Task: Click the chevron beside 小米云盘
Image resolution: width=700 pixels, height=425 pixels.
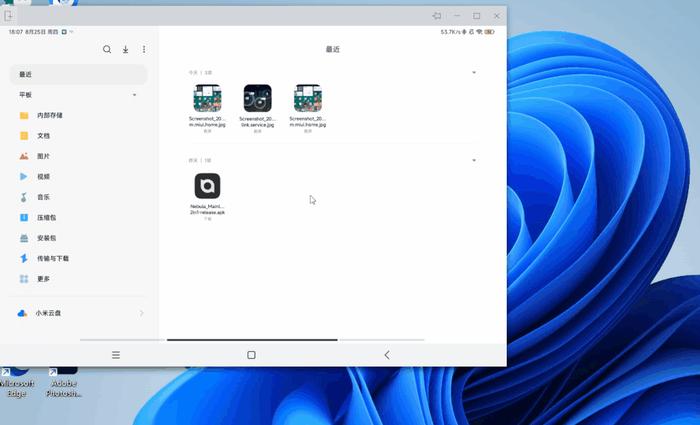Action: (x=142, y=313)
